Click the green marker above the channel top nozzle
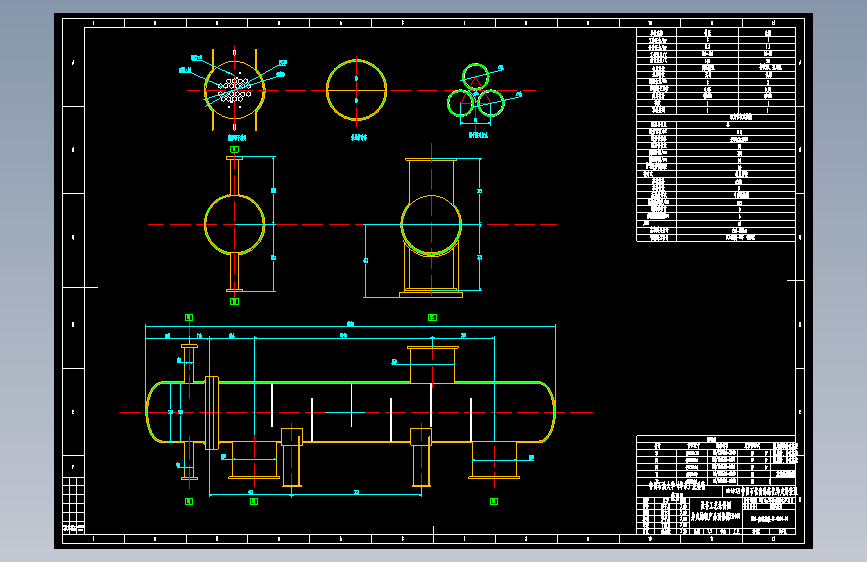The width and height of the screenshot is (867, 562). (x=189, y=318)
